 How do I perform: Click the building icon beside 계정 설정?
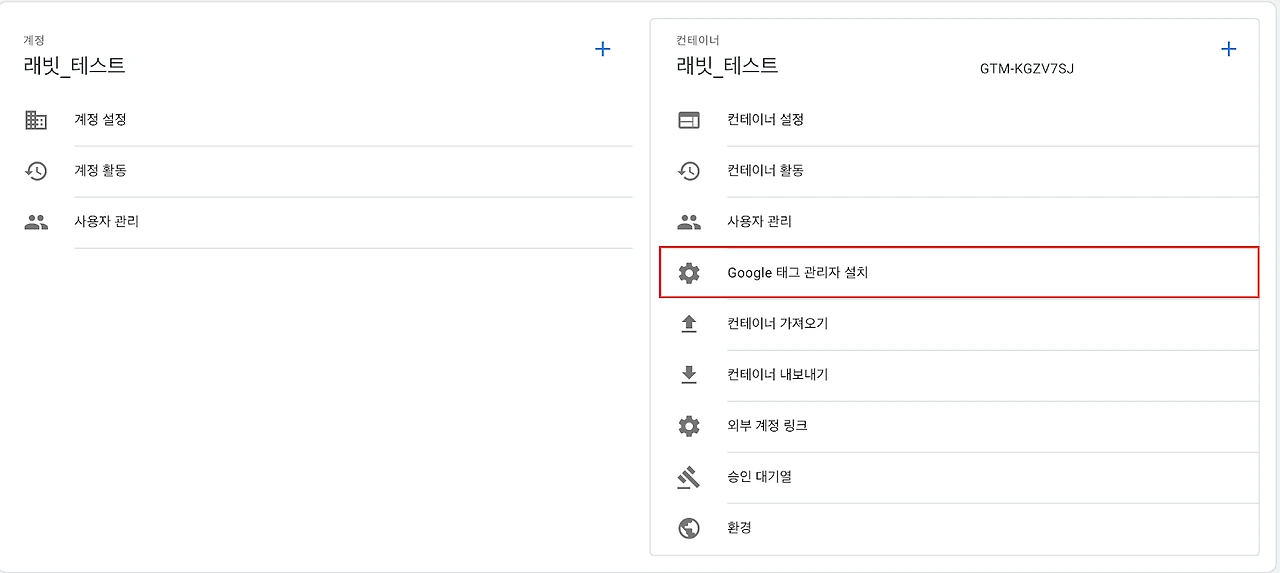click(36, 120)
